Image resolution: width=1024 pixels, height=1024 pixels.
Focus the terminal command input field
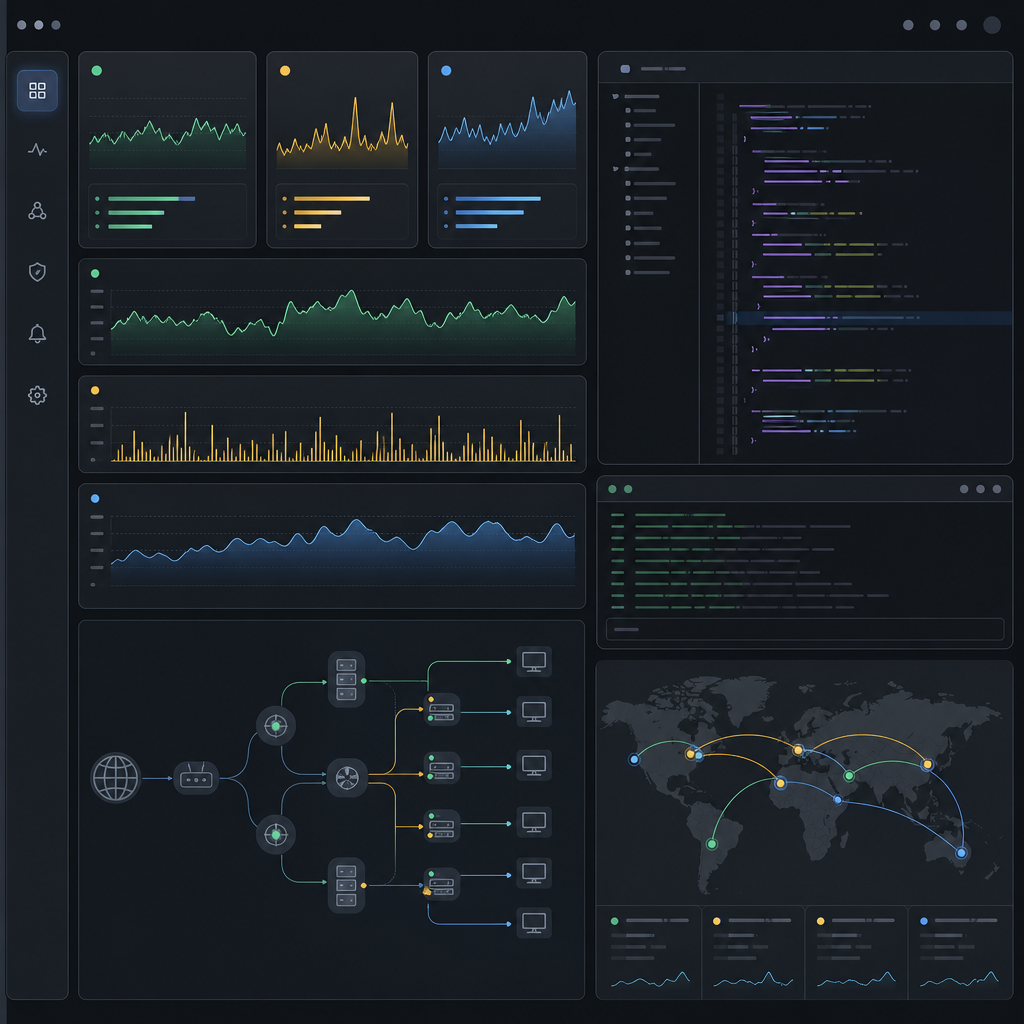(x=805, y=629)
